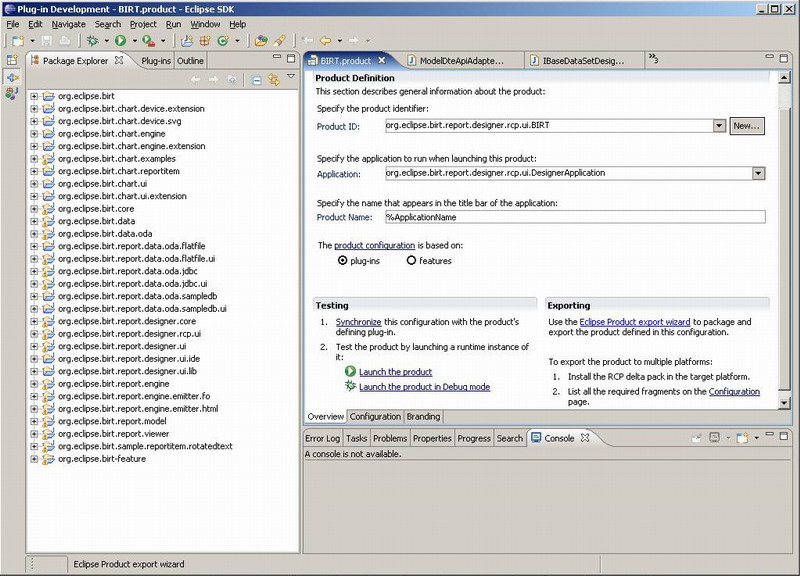
Task: Click the Synchronize link under Testing
Action: [358, 322]
